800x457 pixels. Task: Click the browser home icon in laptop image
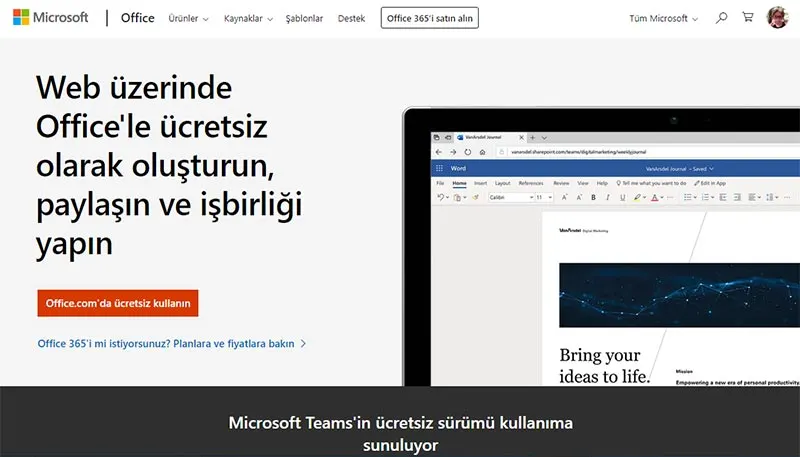(x=483, y=152)
